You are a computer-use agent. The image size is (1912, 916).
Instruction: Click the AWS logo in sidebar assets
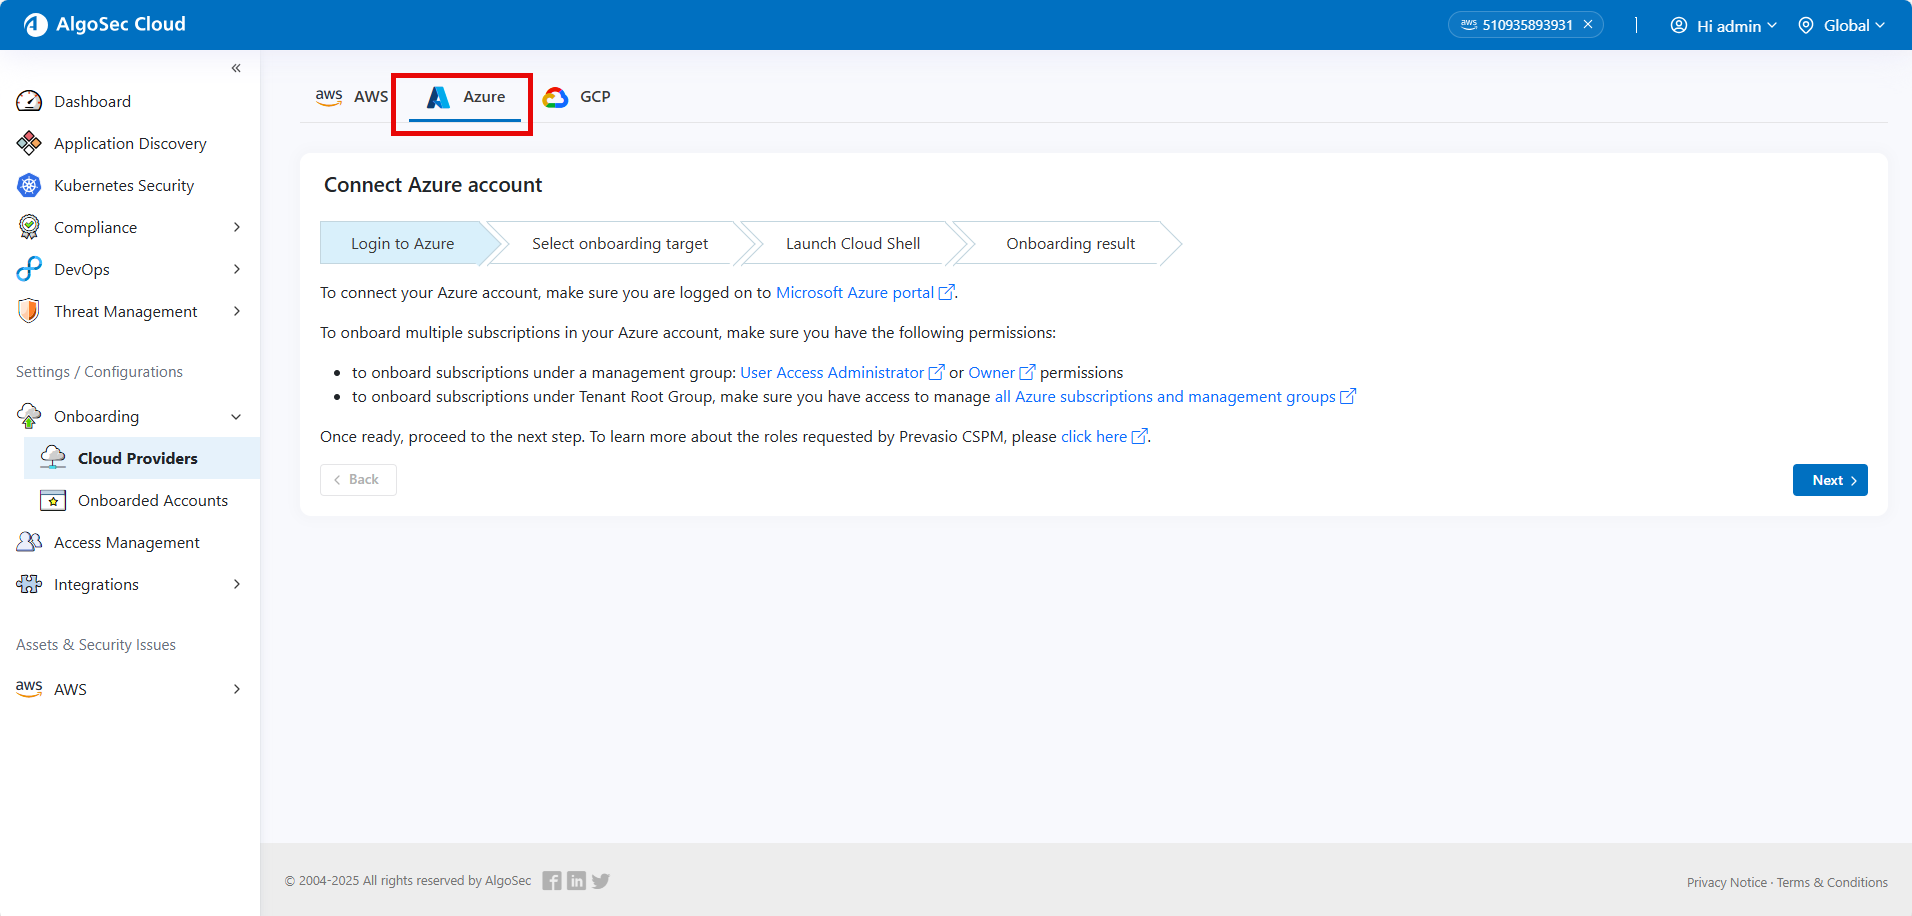tap(29, 688)
